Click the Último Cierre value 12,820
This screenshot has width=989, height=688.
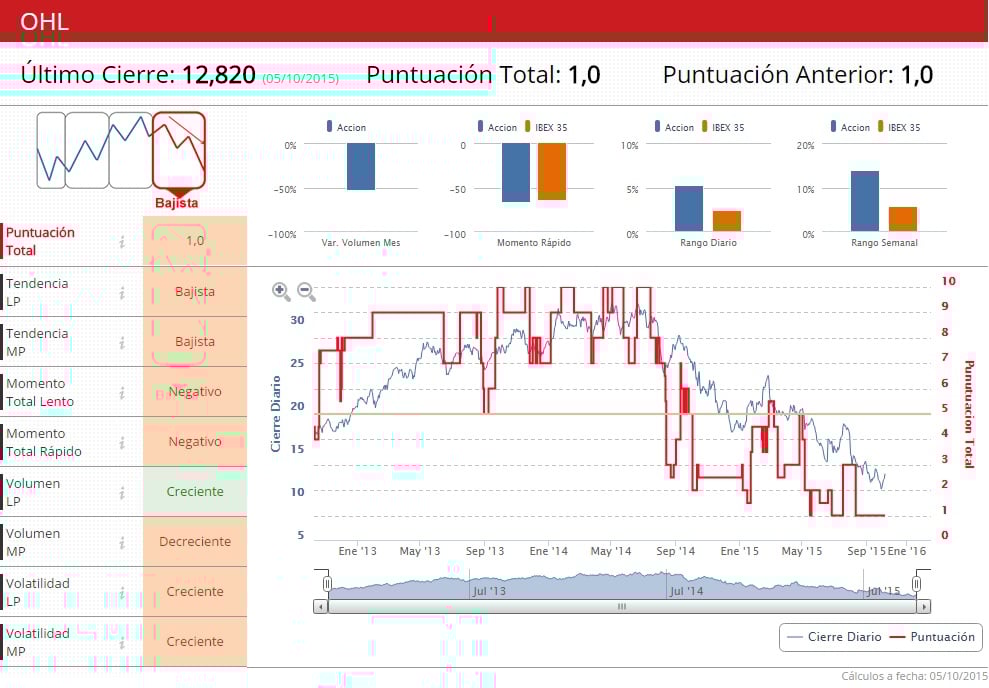tap(219, 74)
